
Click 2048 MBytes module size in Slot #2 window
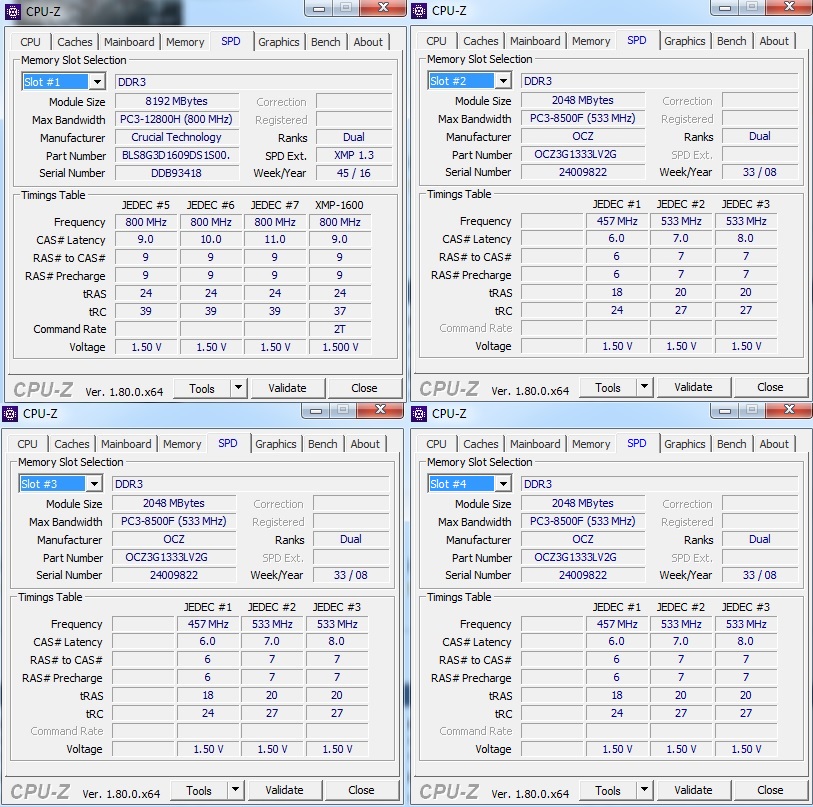click(x=583, y=100)
